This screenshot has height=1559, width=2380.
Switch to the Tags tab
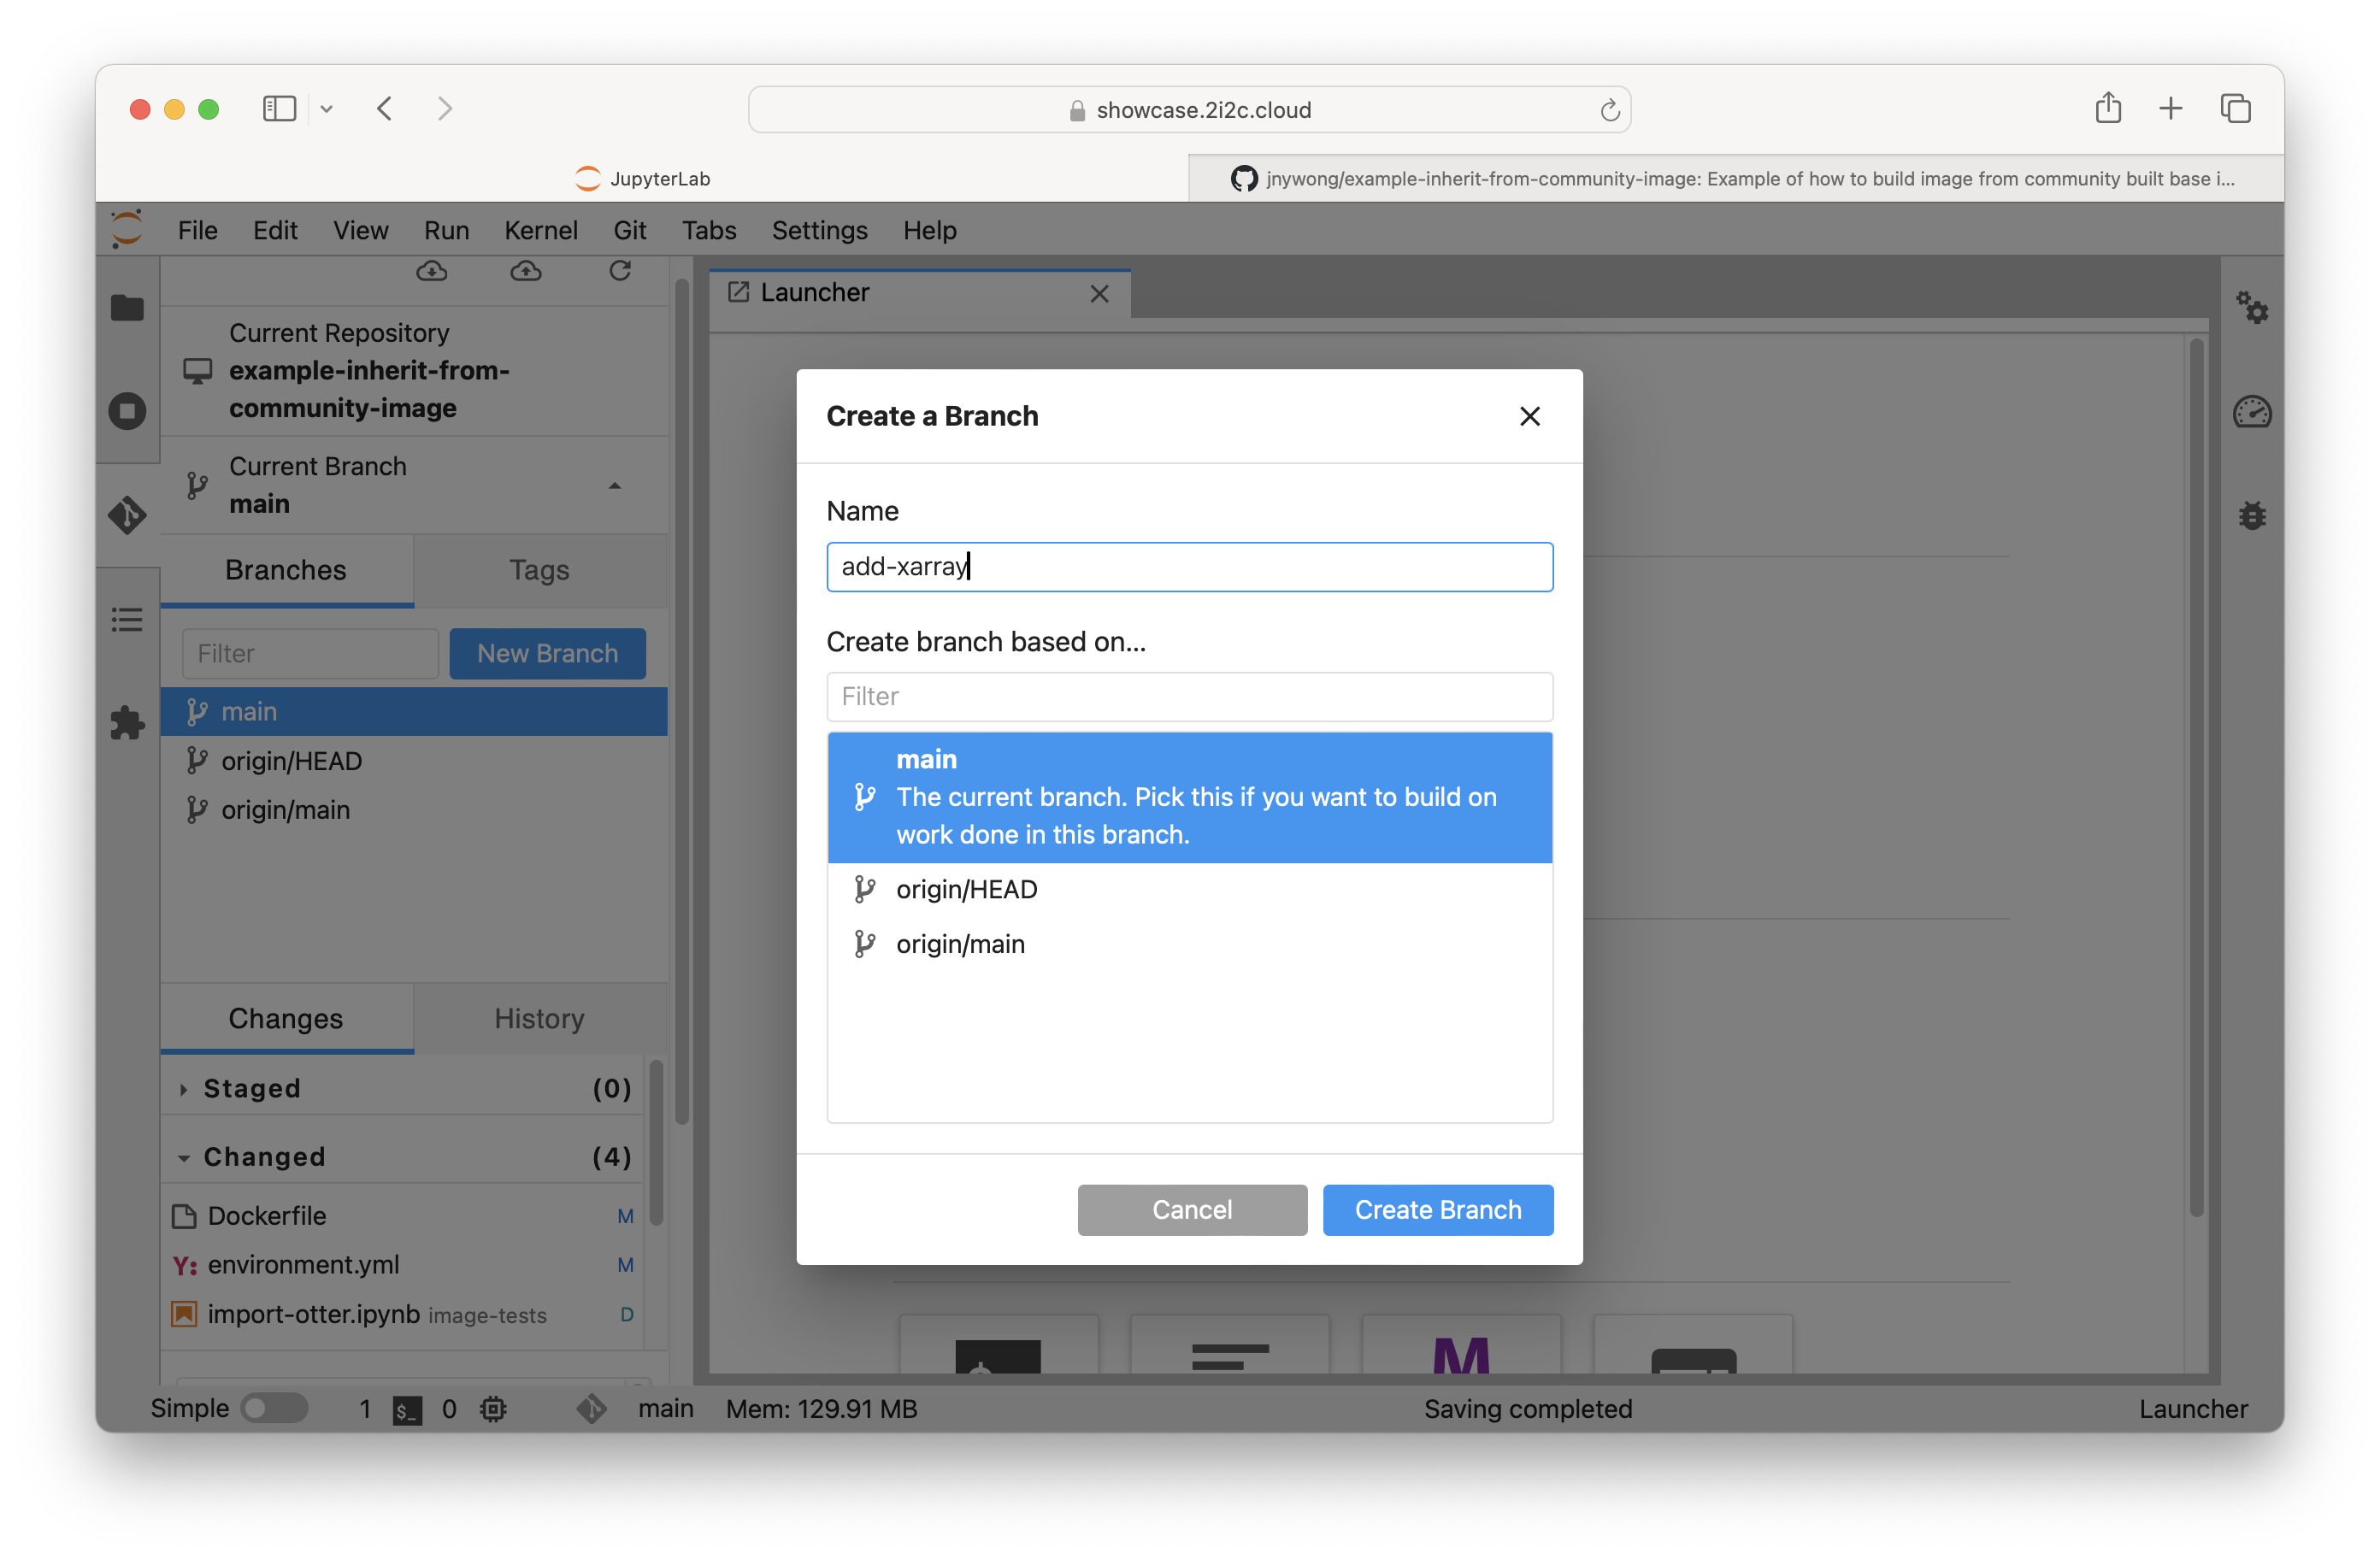tap(539, 570)
